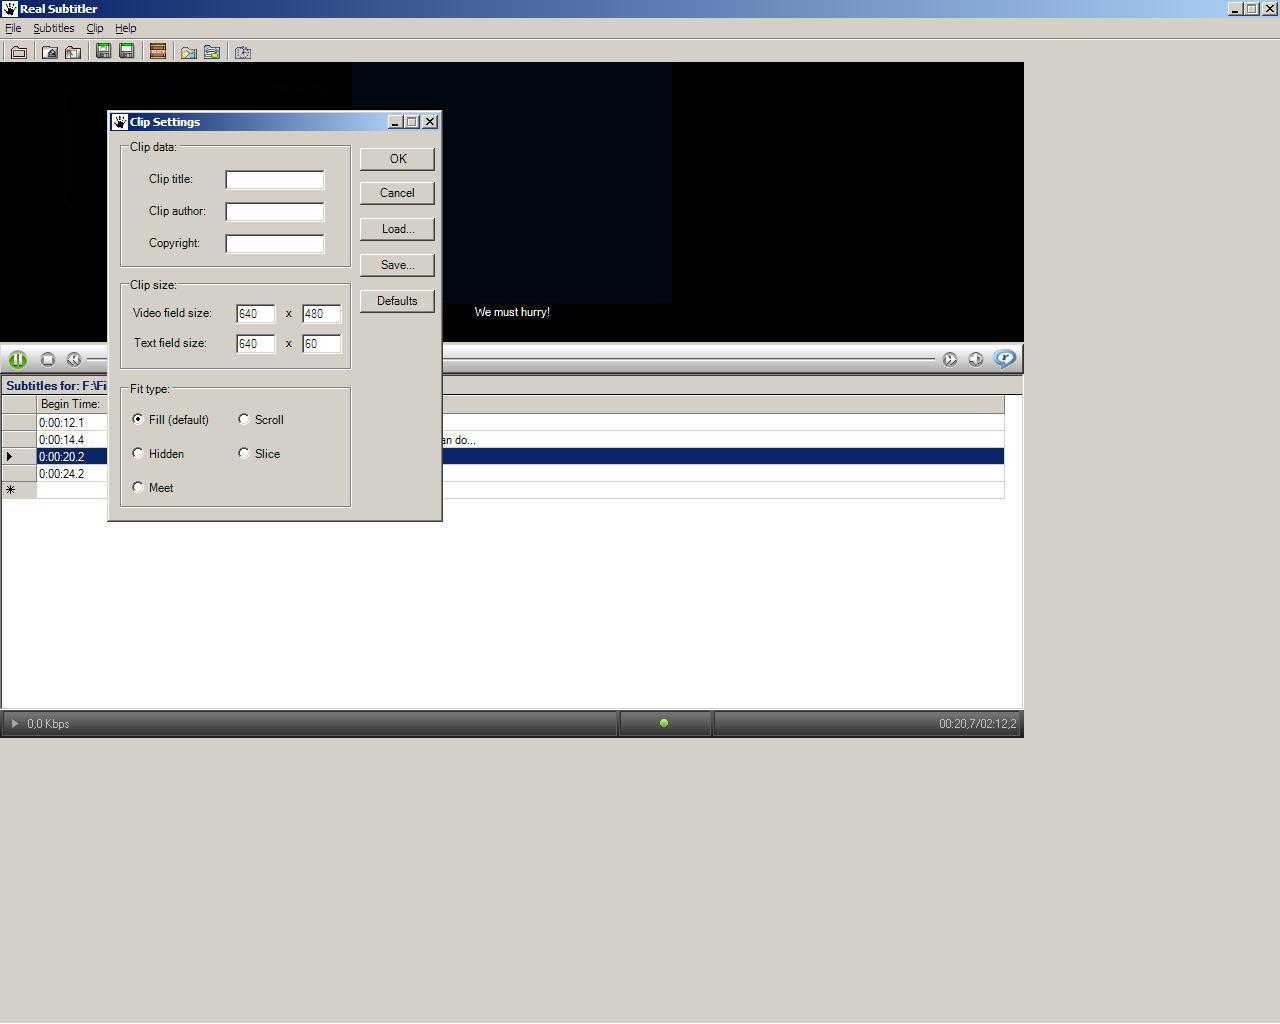Stop the video with the stop button
The image size is (1280, 1024).
[47, 359]
